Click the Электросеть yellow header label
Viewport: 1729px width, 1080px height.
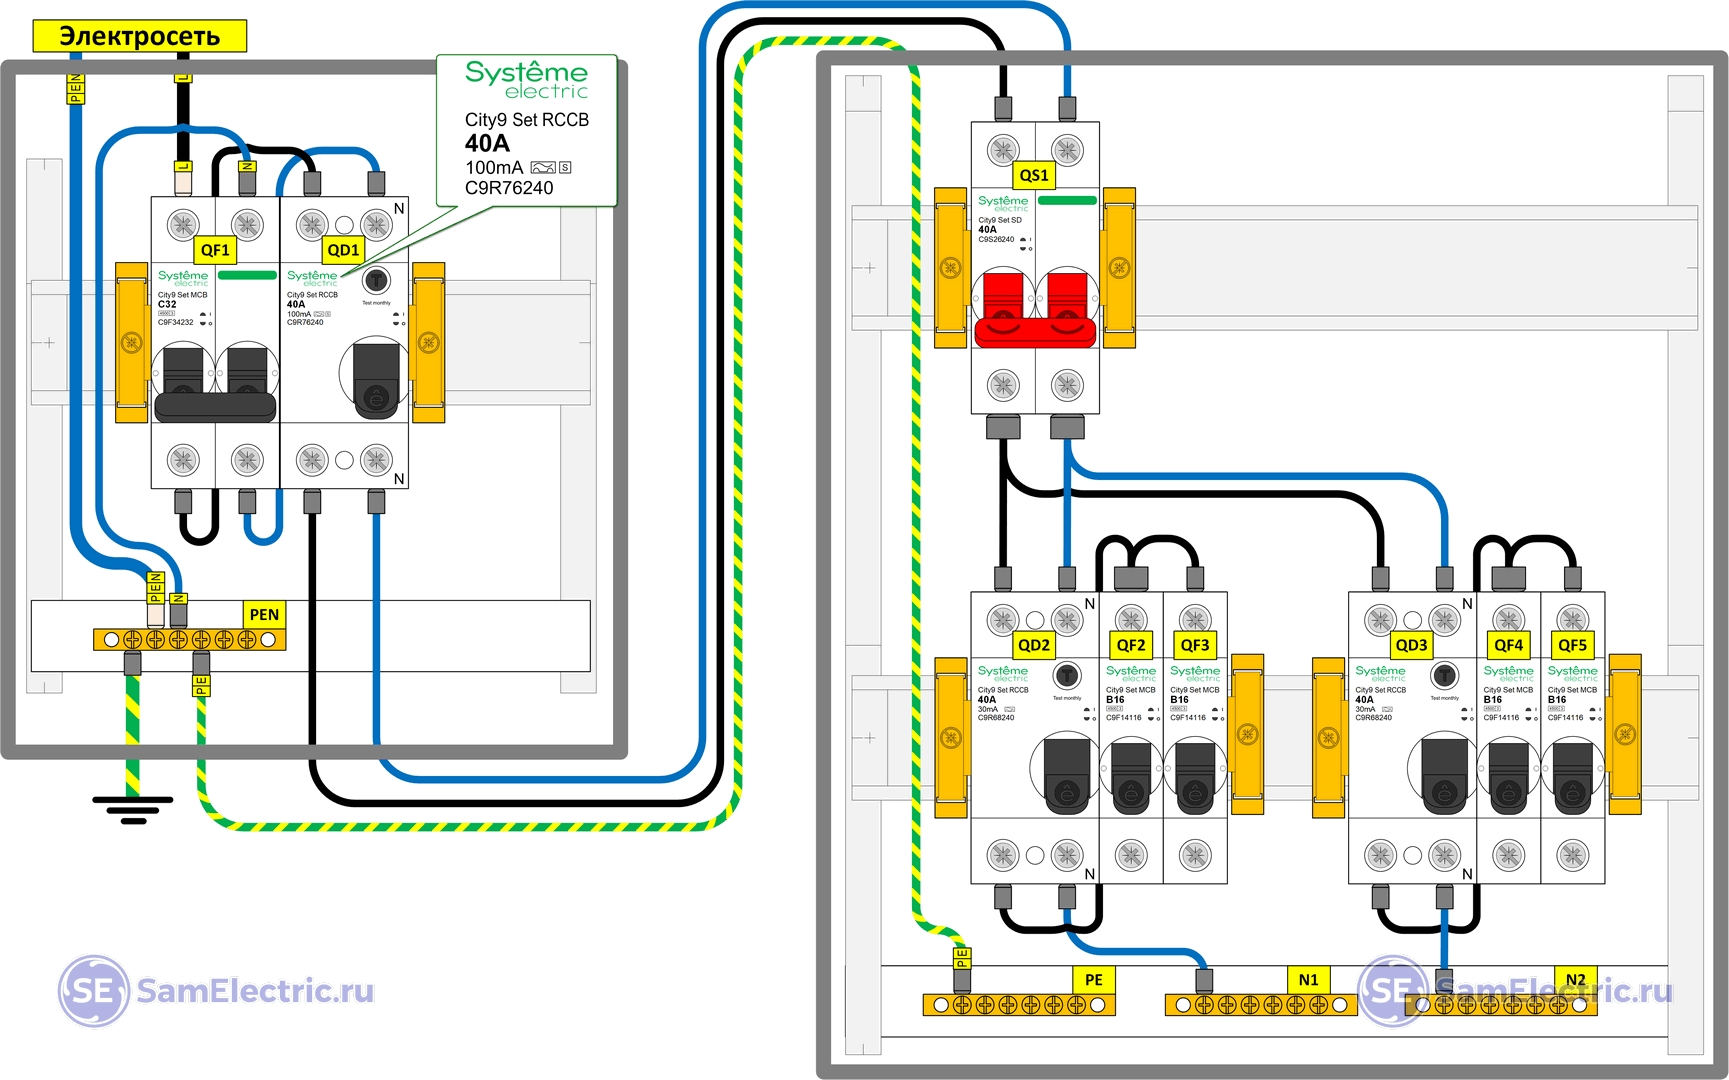point(140,36)
